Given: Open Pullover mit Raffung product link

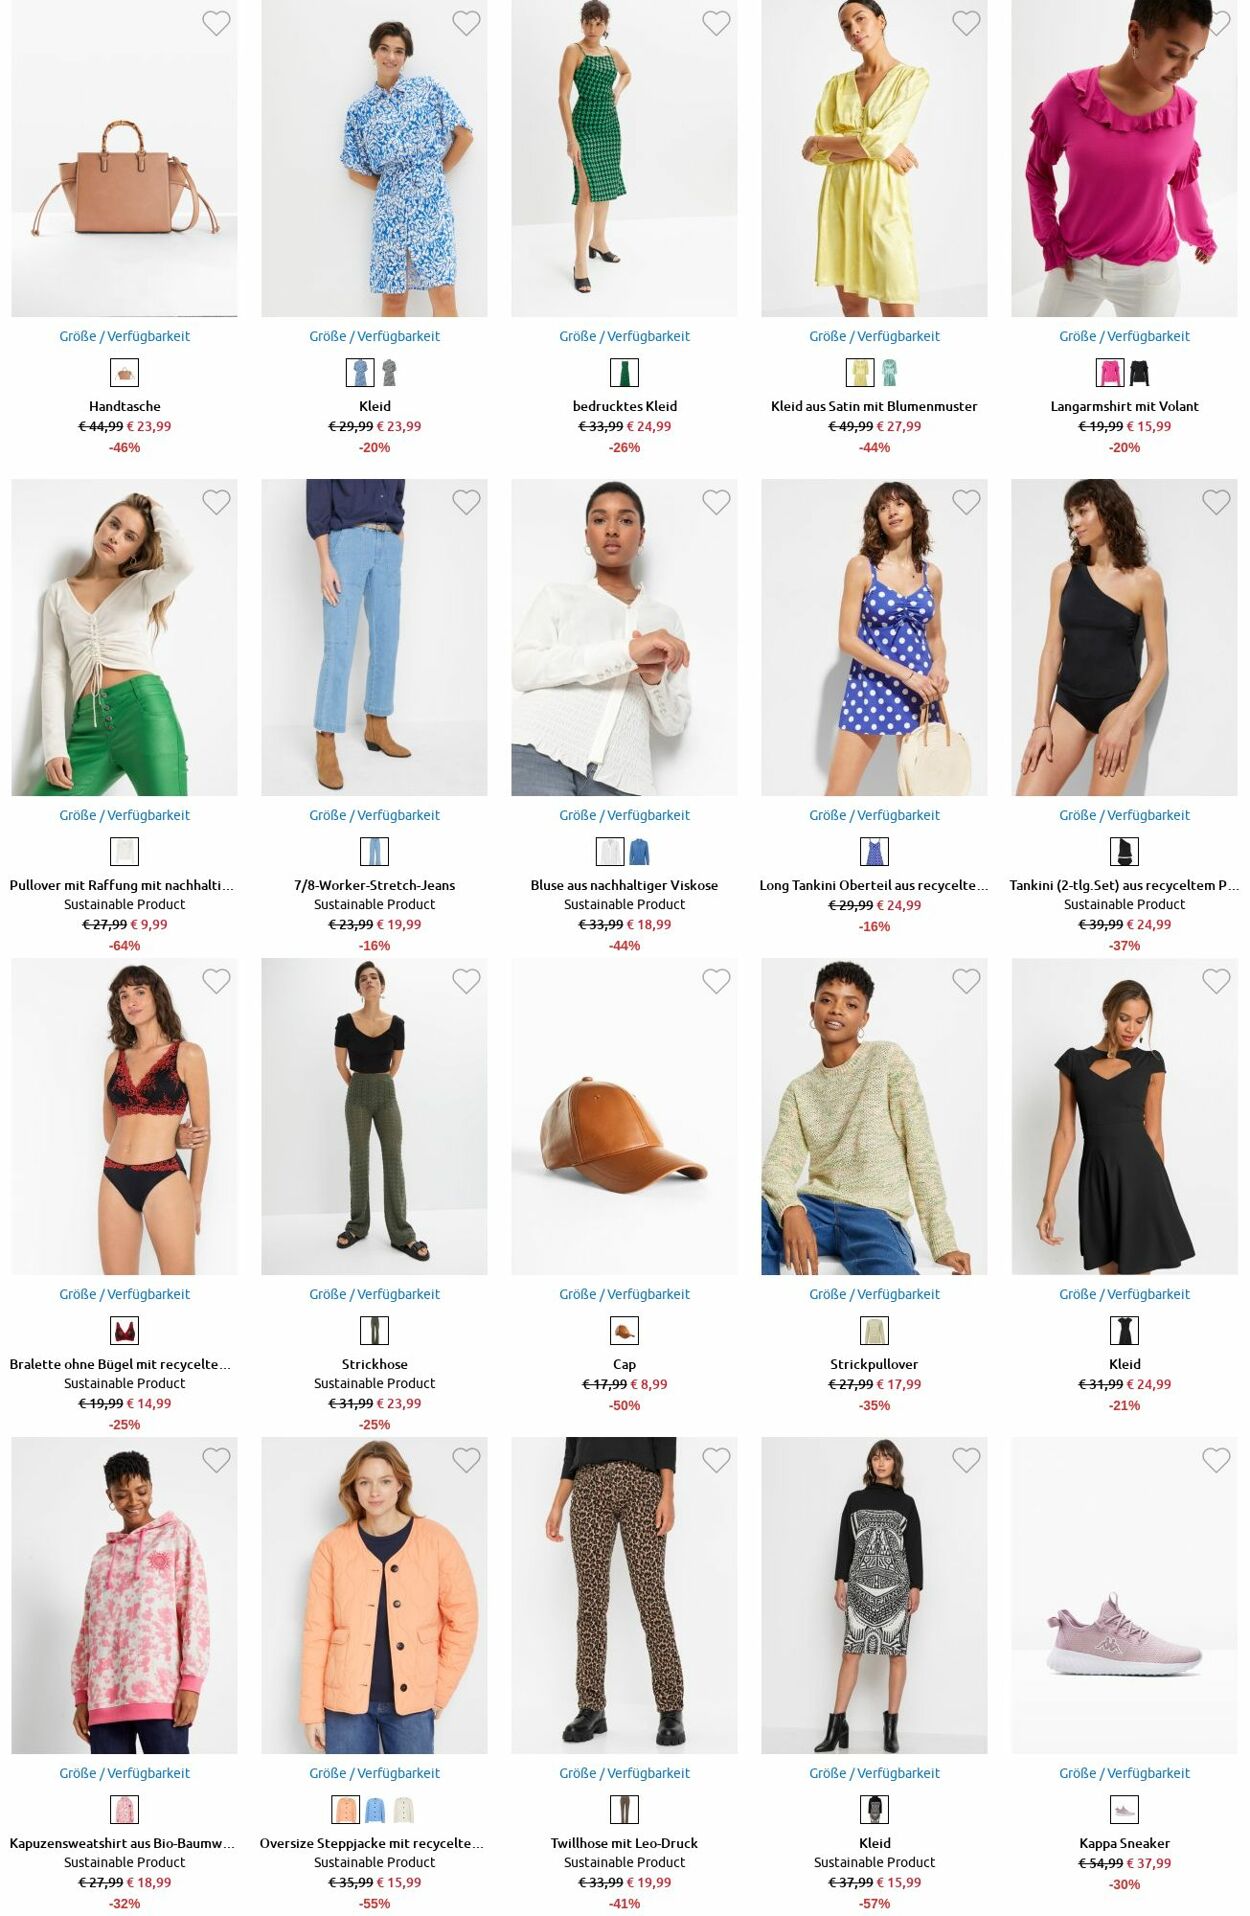Looking at the screenshot, I should (x=122, y=885).
